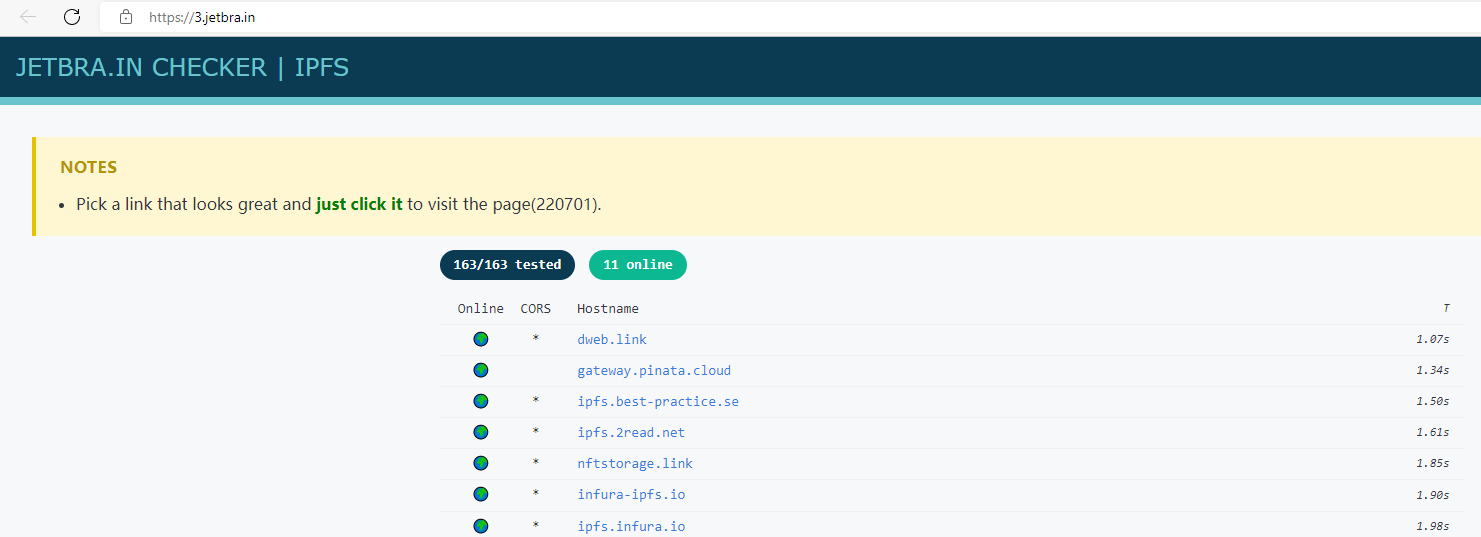
Task: Click the status globe for infura-ipfs.io
Action: click(x=481, y=494)
